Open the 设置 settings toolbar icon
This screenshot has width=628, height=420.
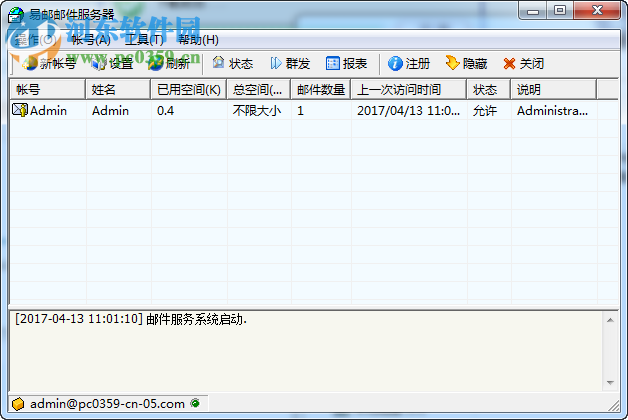99,63
